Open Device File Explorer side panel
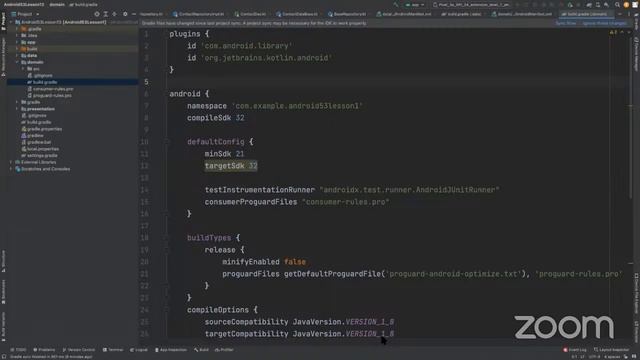Image resolution: width=640 pixels, height=360 pixels. point(636,293)
